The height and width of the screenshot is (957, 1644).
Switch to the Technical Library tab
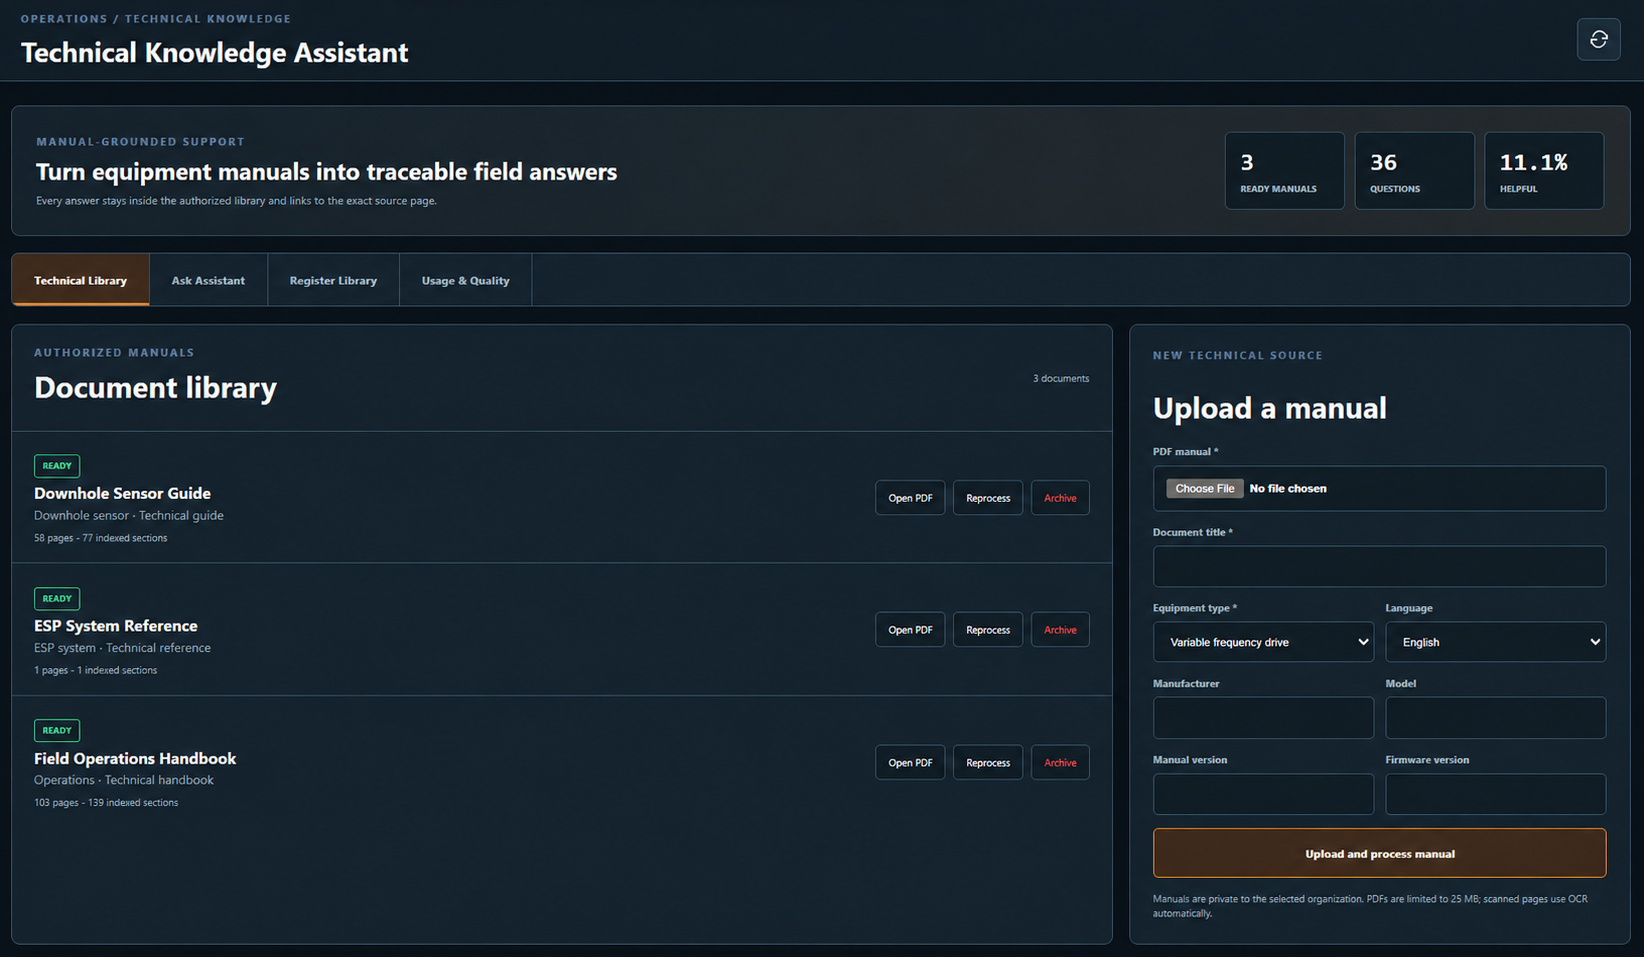(x=80, y=280)
